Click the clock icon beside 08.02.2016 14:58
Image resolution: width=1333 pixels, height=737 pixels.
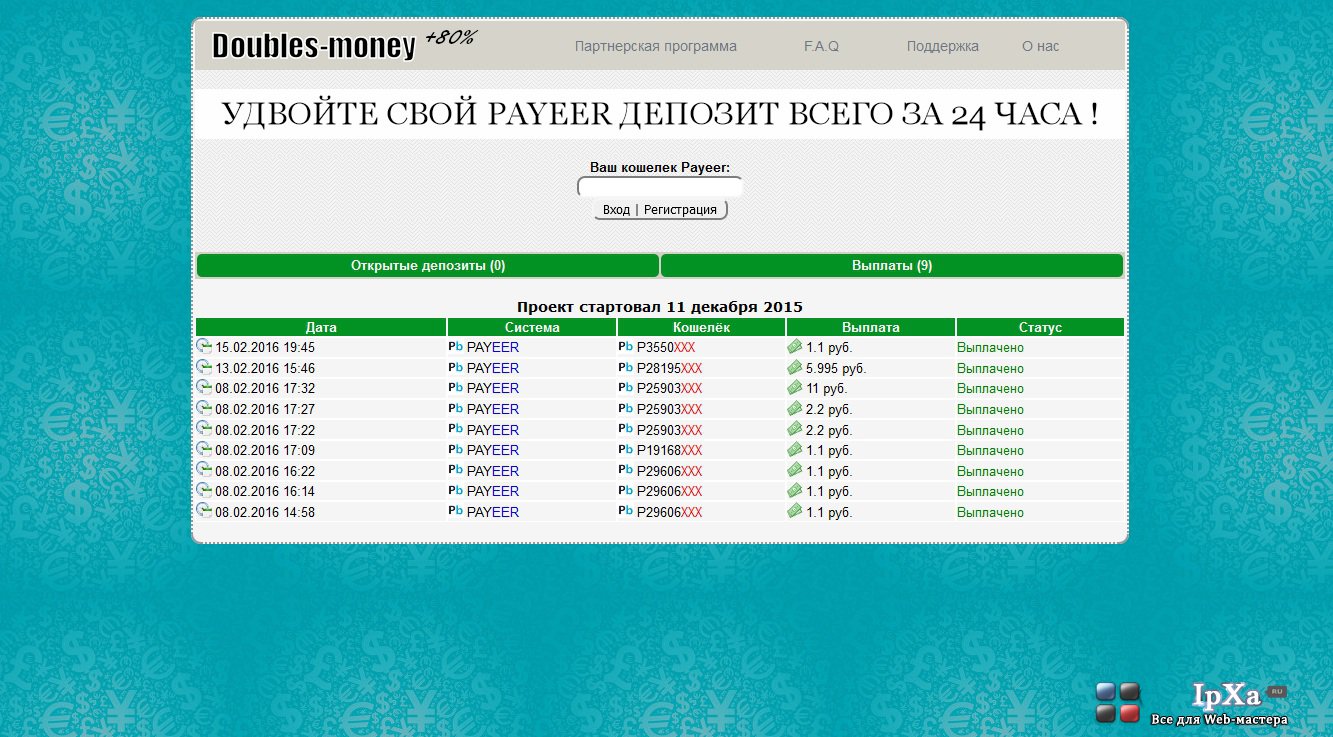(204, 510)
